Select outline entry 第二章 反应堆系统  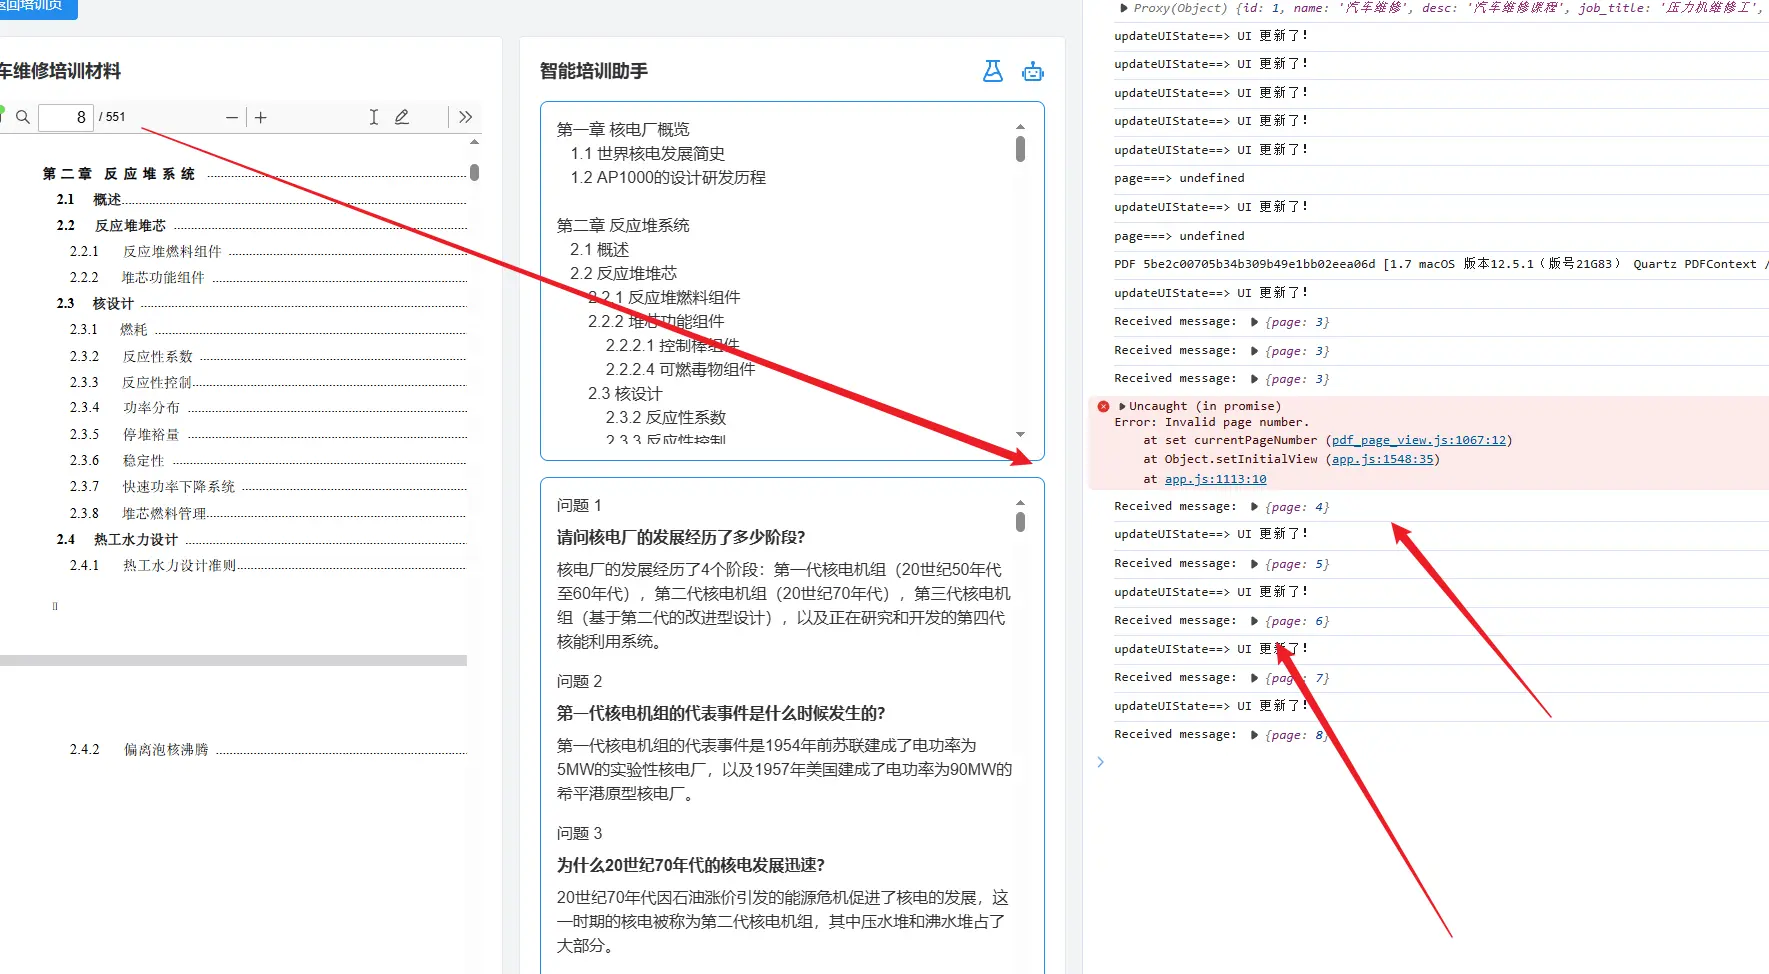coord(623,226)
